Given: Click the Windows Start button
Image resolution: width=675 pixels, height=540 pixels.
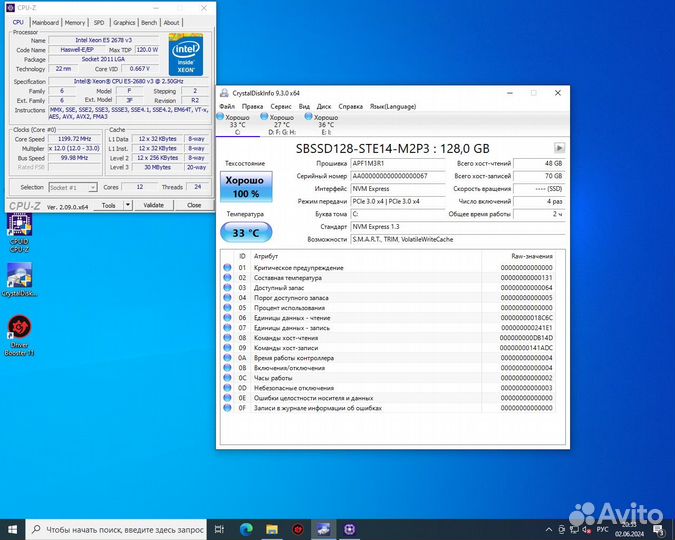Looking at the screenshot, I should click(12, 529).
